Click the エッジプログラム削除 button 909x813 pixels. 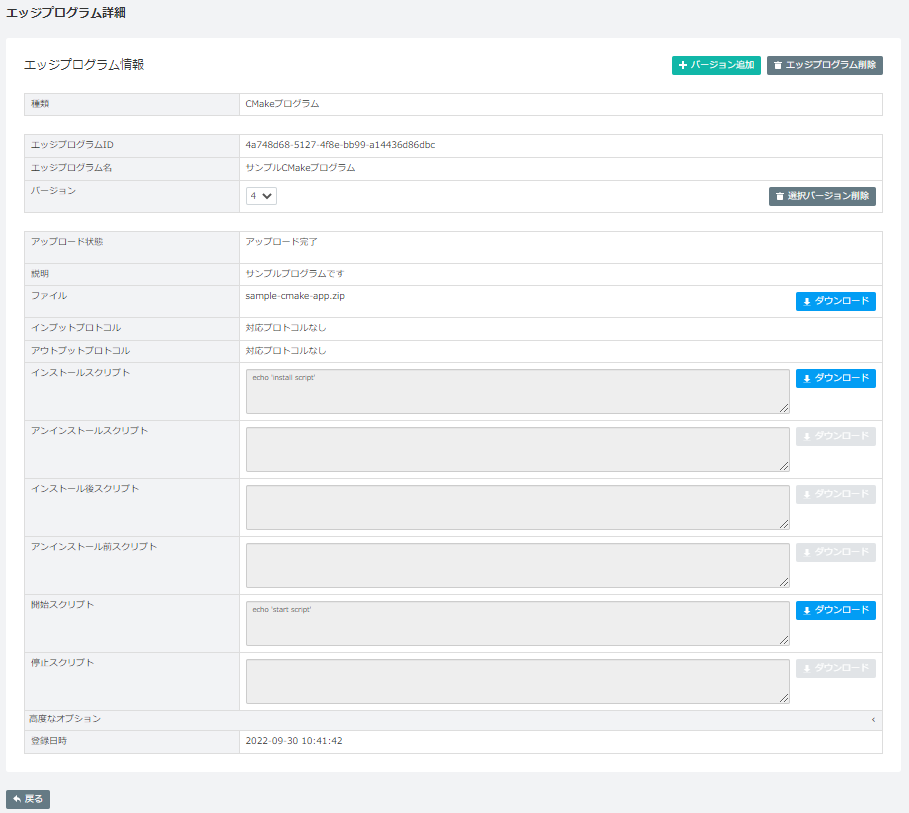point(824,65)
